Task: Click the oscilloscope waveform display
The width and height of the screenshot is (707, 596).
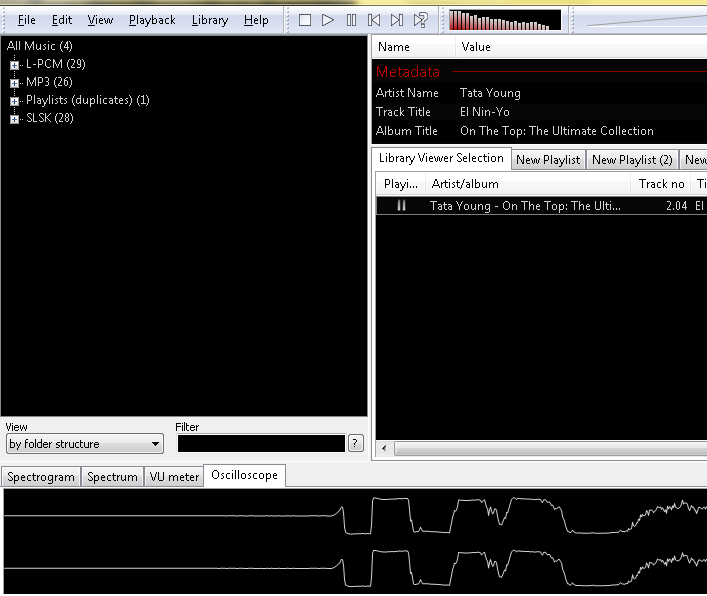Action: 355,541
